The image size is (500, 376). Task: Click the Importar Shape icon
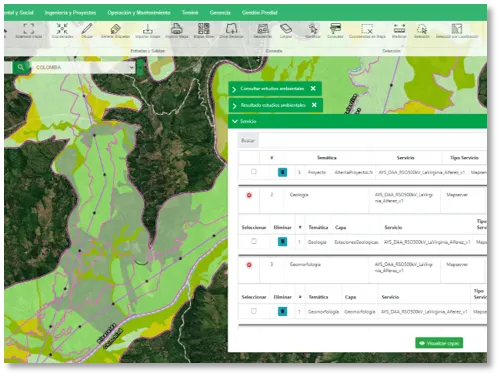148,29
